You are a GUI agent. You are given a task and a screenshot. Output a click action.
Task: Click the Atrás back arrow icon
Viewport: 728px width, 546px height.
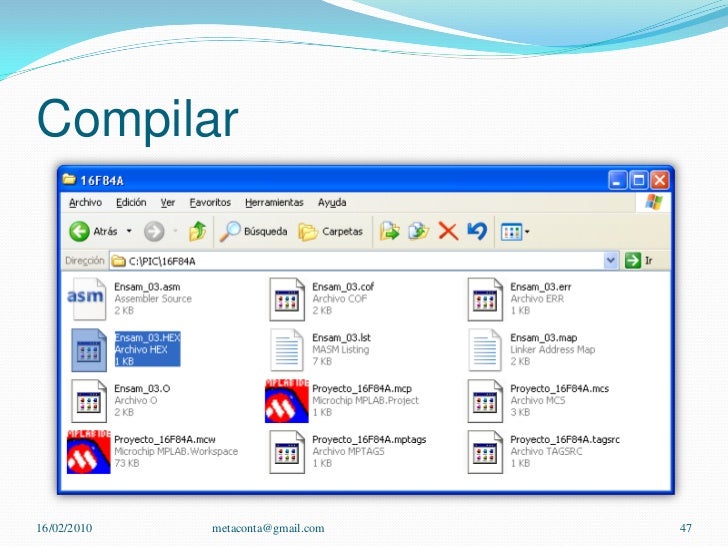79,231
